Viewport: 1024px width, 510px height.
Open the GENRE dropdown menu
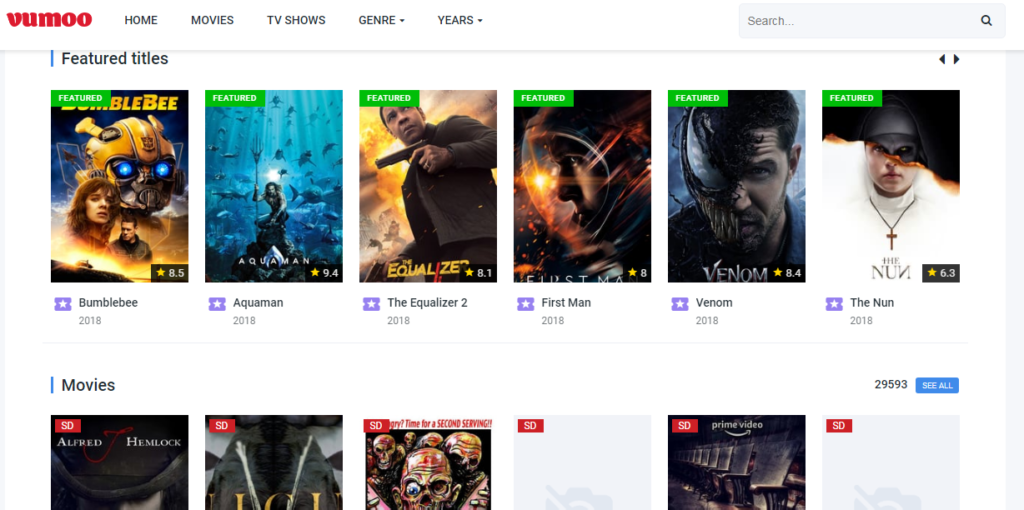point(381,20)
